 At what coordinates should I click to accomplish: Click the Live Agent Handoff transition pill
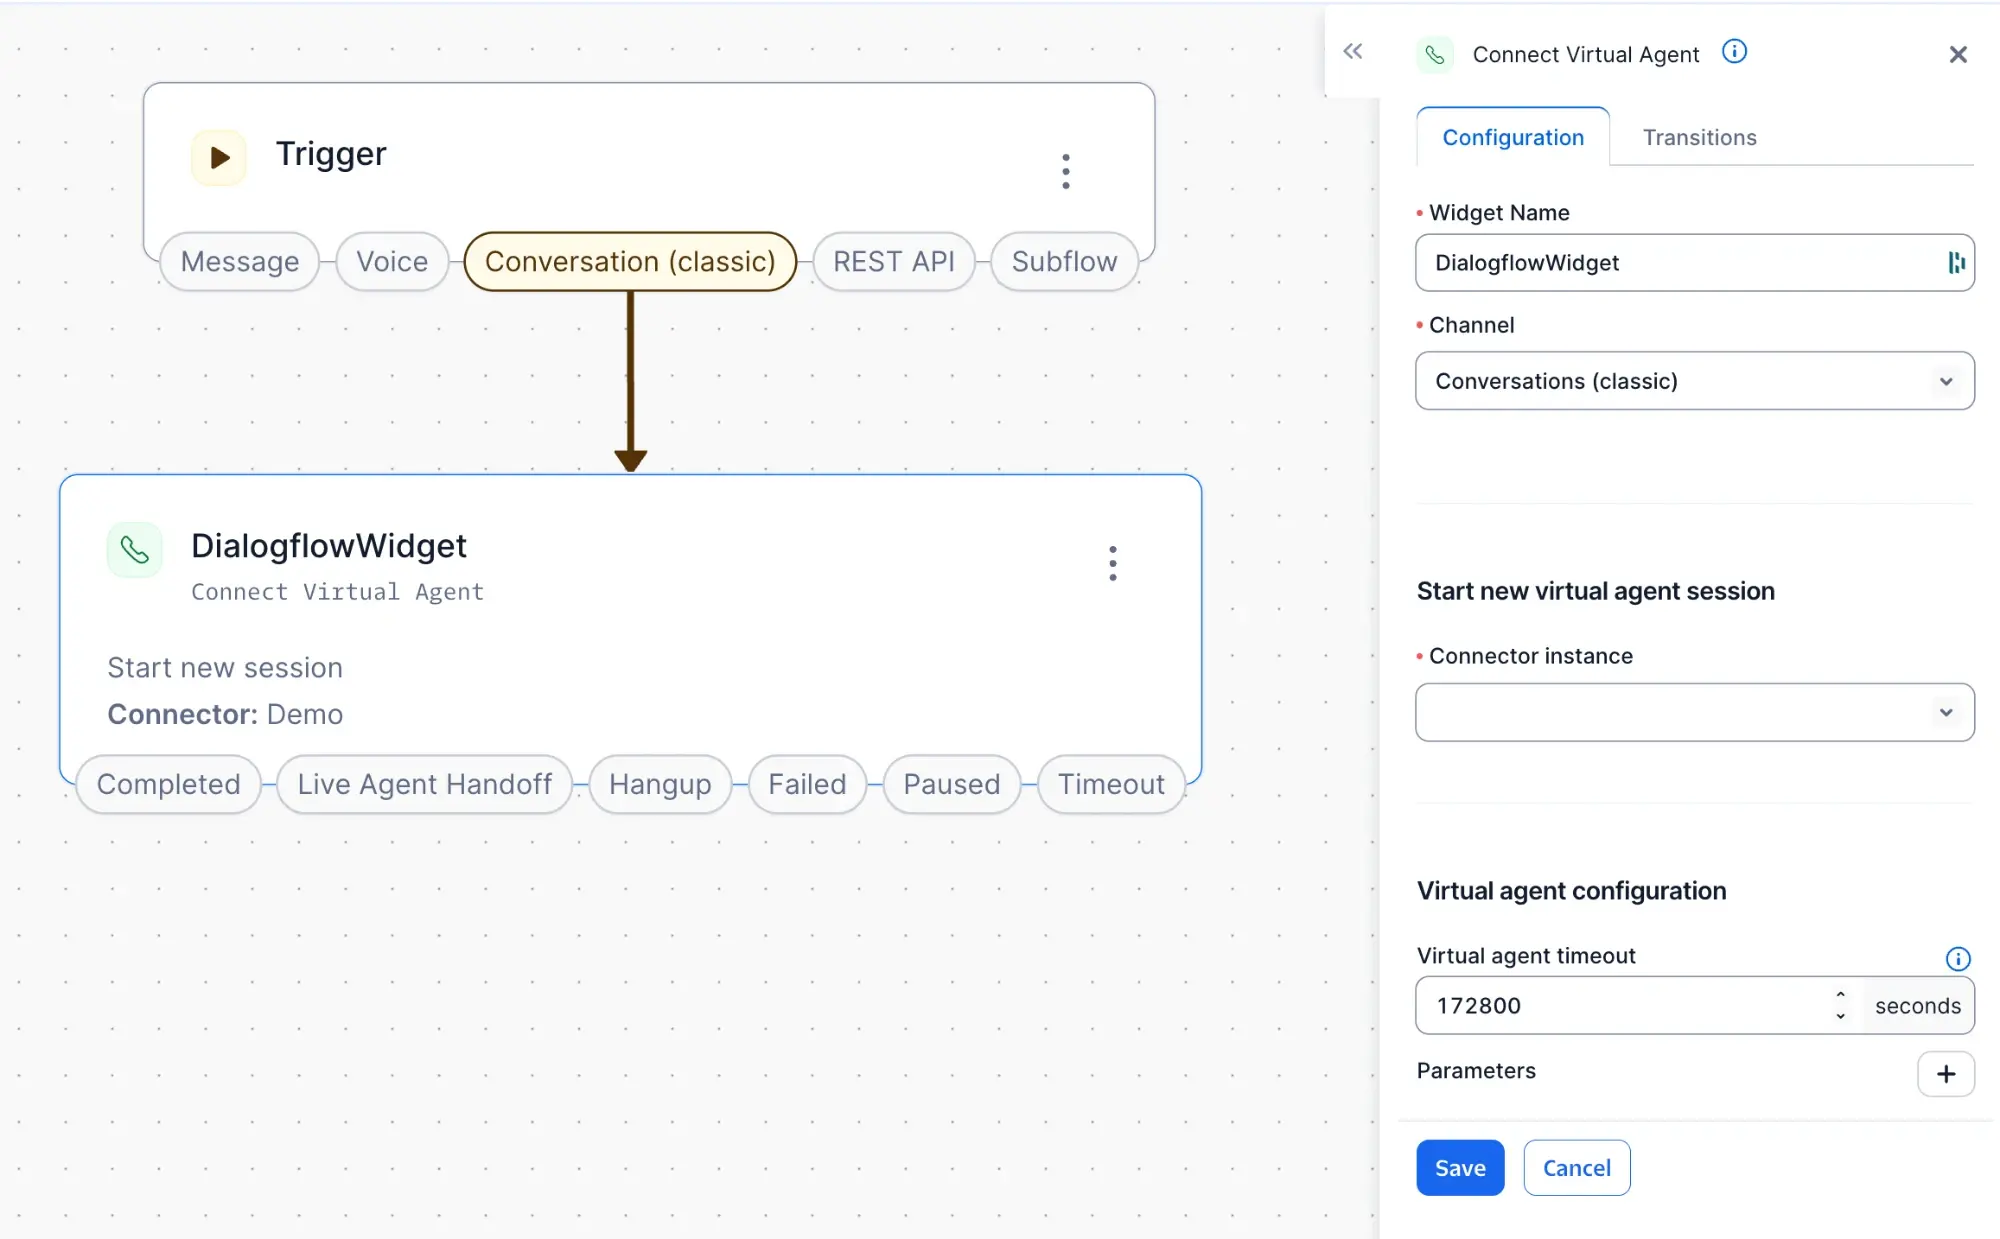[425, 784]
